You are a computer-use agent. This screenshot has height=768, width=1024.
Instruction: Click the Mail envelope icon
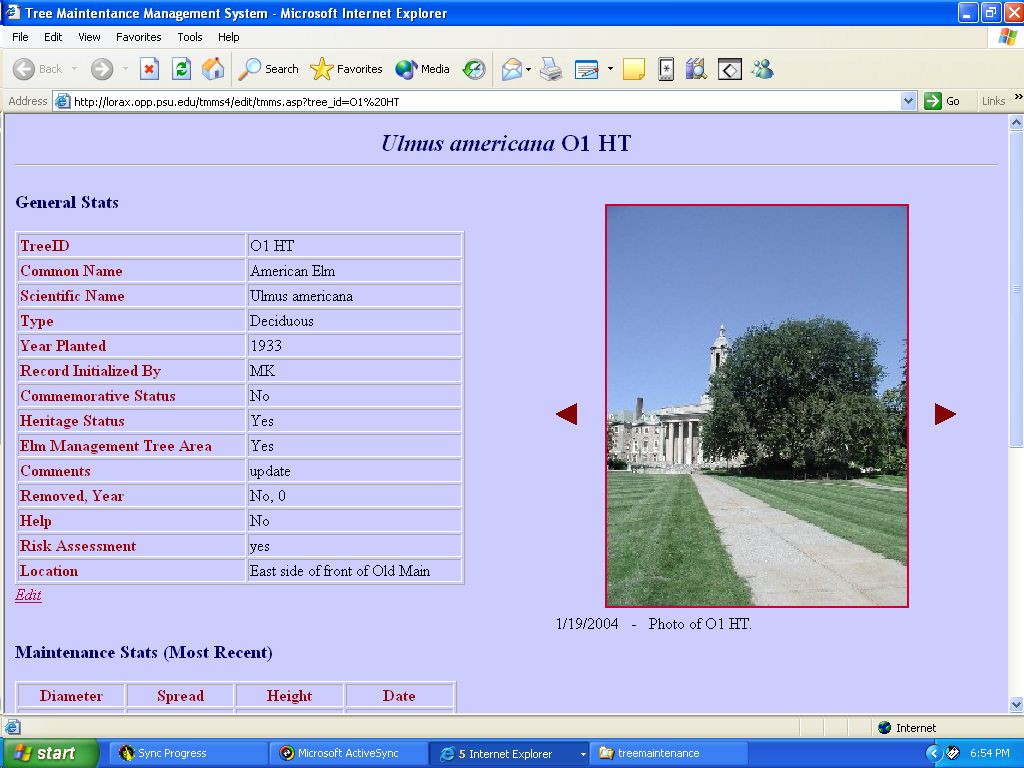[x=511, y=69]
